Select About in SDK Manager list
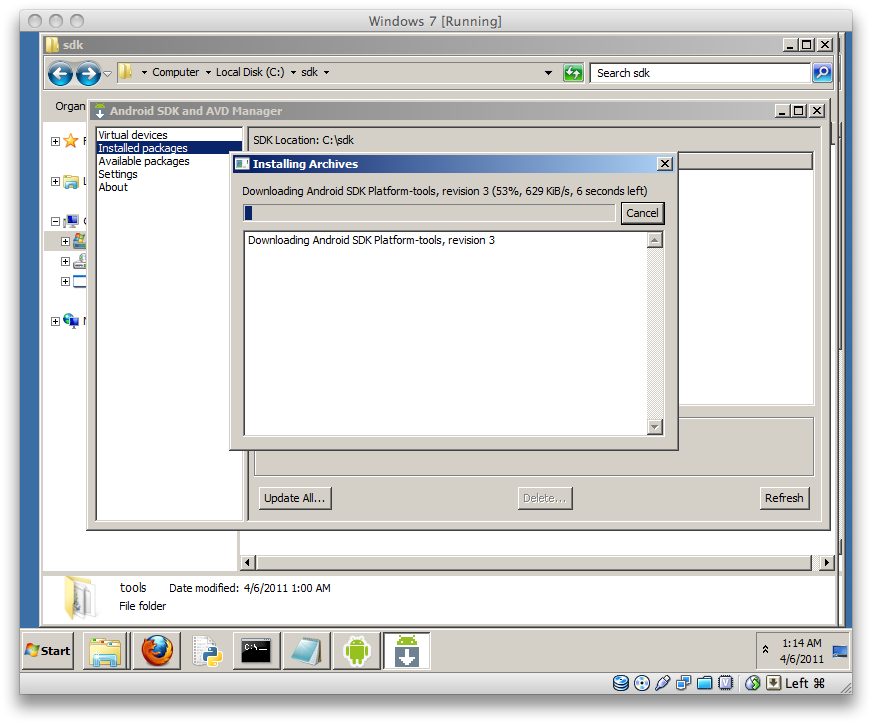This screenshot has height=724, width=872. point(169,187)
